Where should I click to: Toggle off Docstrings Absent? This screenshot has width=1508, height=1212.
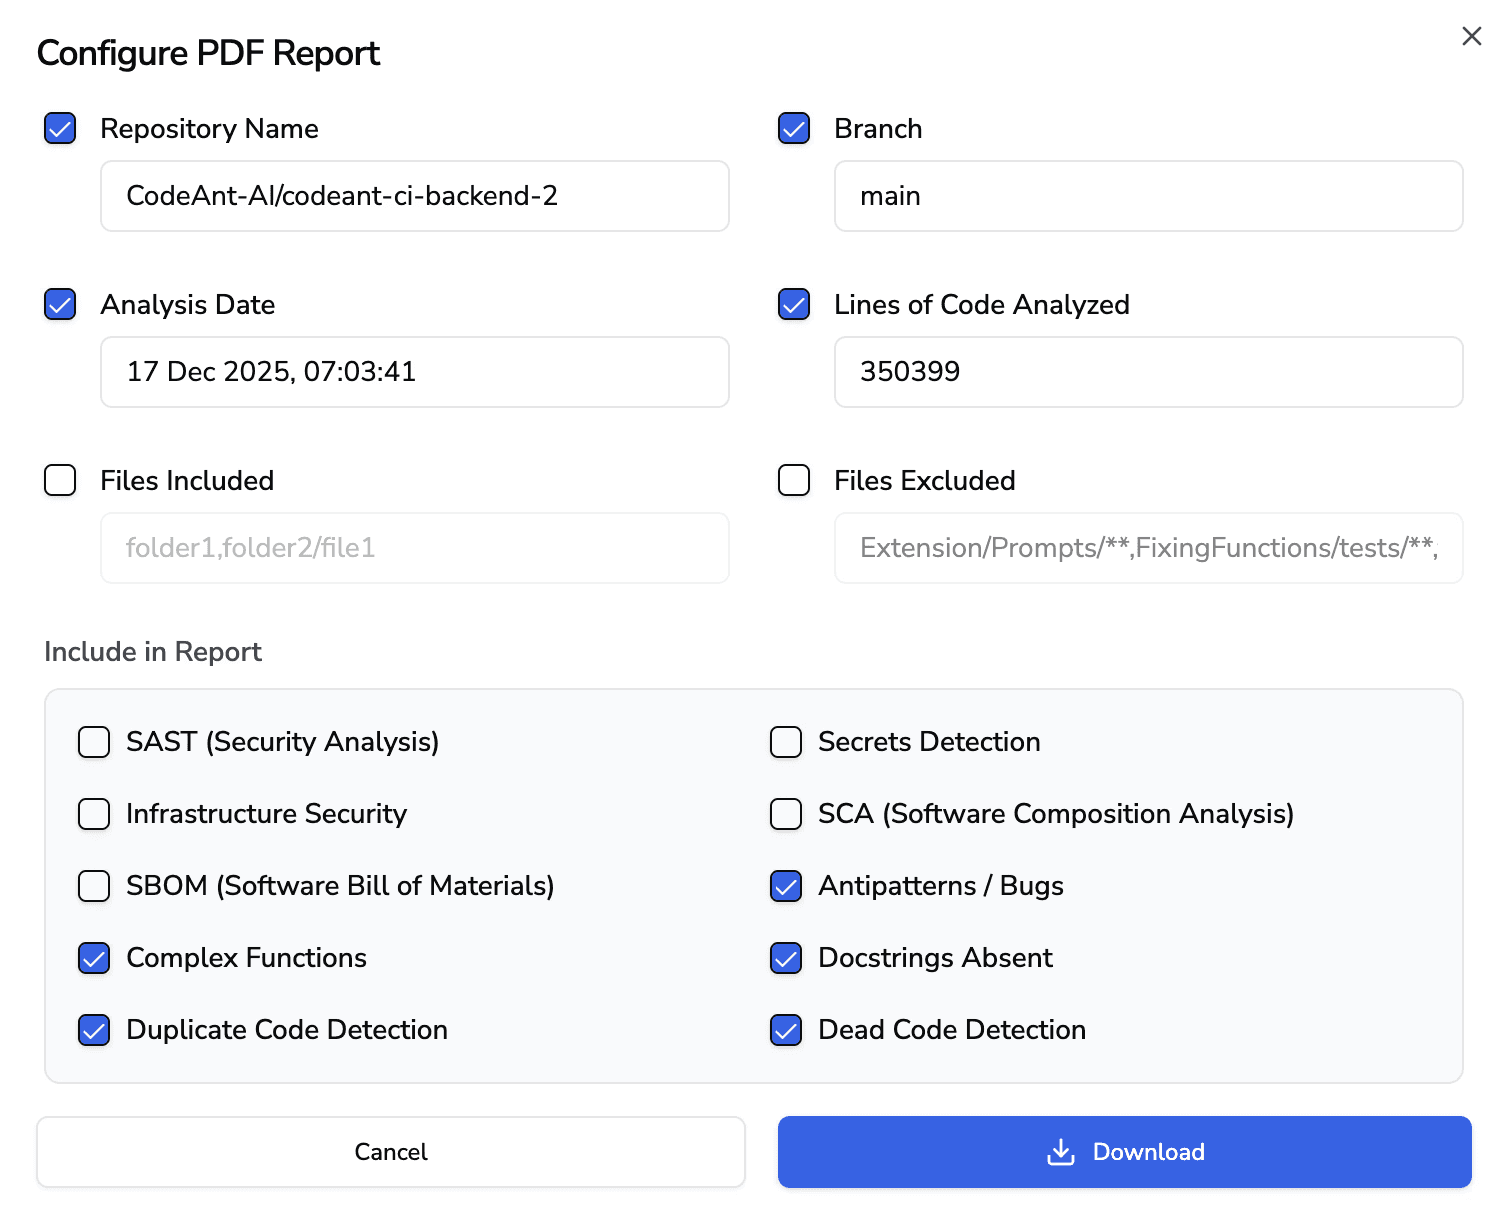click(x=786, y=958)
